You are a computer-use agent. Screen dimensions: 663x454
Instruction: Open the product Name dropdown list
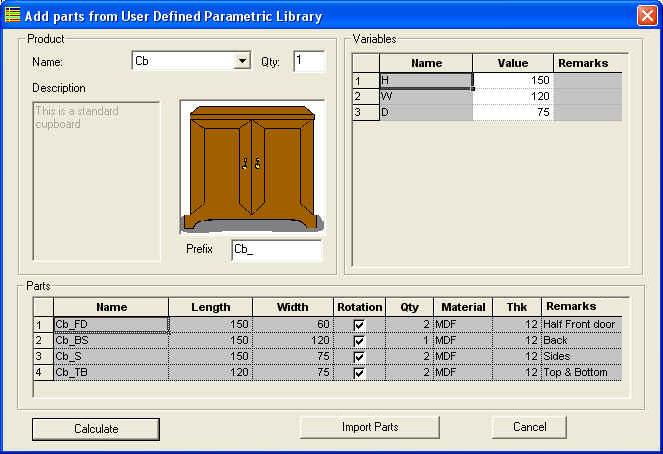coord(241,62)
